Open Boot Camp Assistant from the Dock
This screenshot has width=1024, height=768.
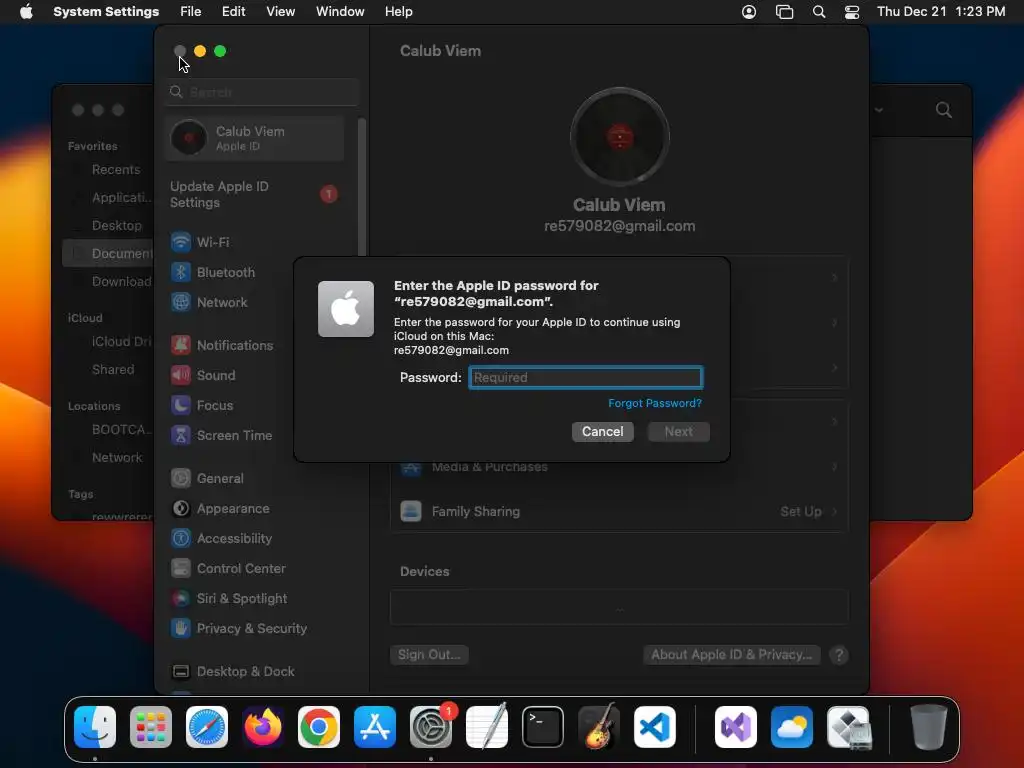[x=848, y=727]
